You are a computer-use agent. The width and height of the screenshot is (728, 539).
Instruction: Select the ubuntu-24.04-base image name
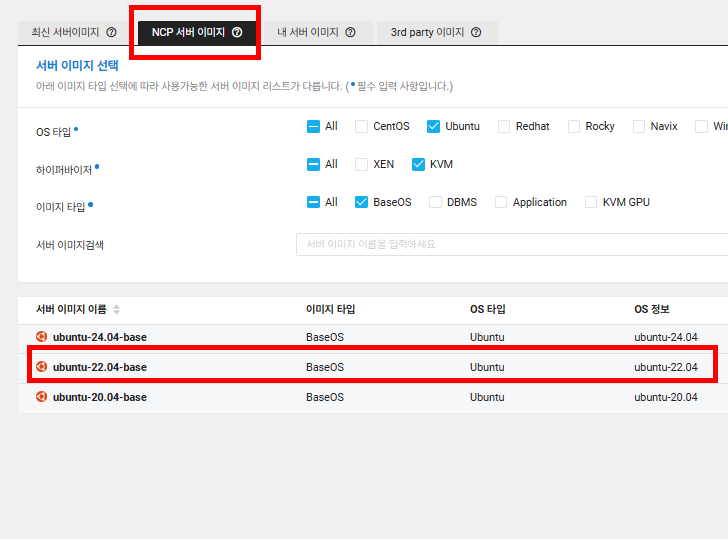[x=100, y=337]
